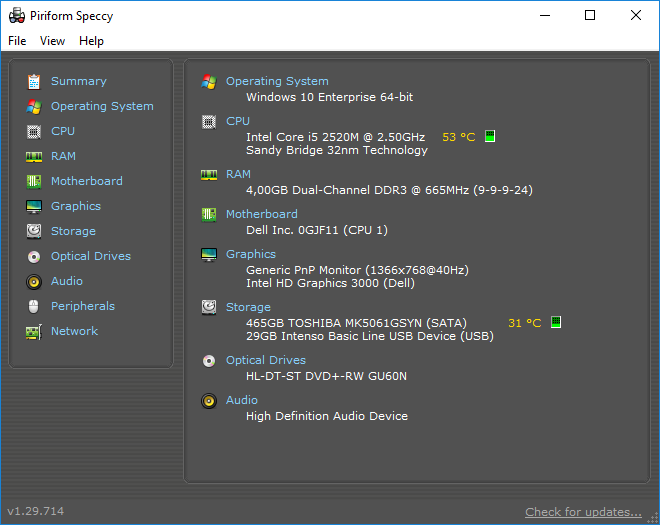Click the RAM stick icon in sidebar
660x525 pixels.
tap(34, 157)
